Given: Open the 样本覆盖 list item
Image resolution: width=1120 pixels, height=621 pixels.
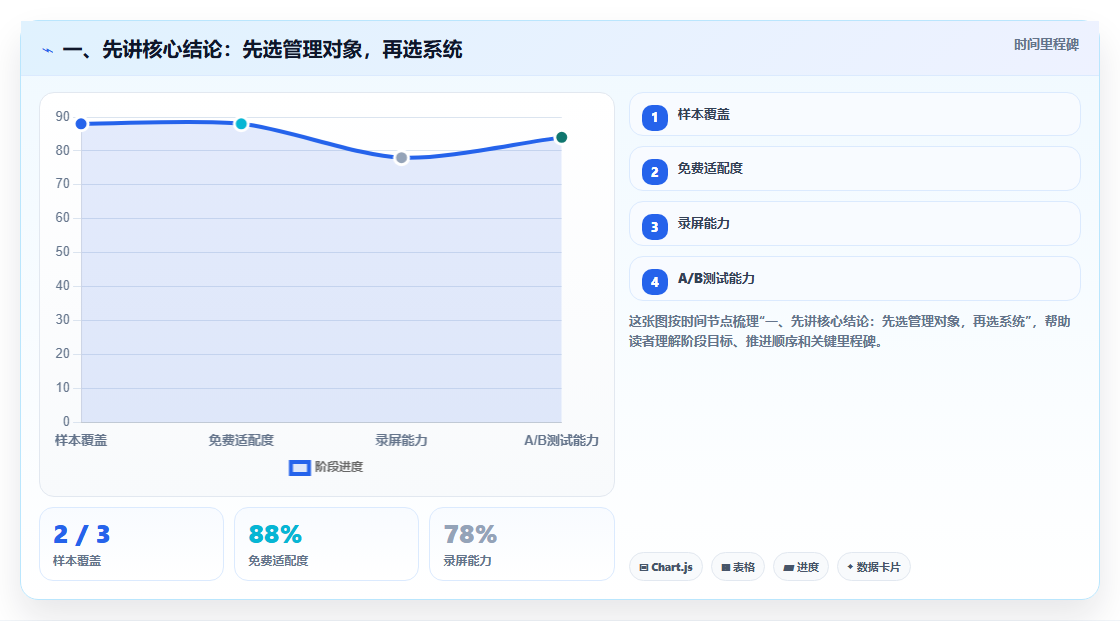Looking at the screenshot, I should (x=854, y=114).
